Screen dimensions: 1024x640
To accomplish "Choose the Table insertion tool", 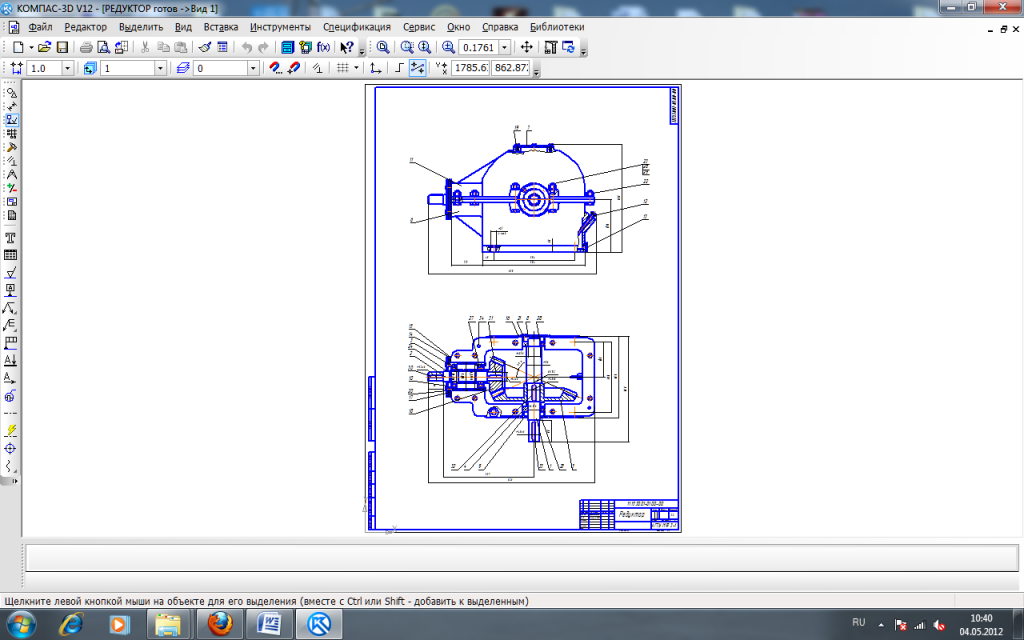I will click(10, 255).
